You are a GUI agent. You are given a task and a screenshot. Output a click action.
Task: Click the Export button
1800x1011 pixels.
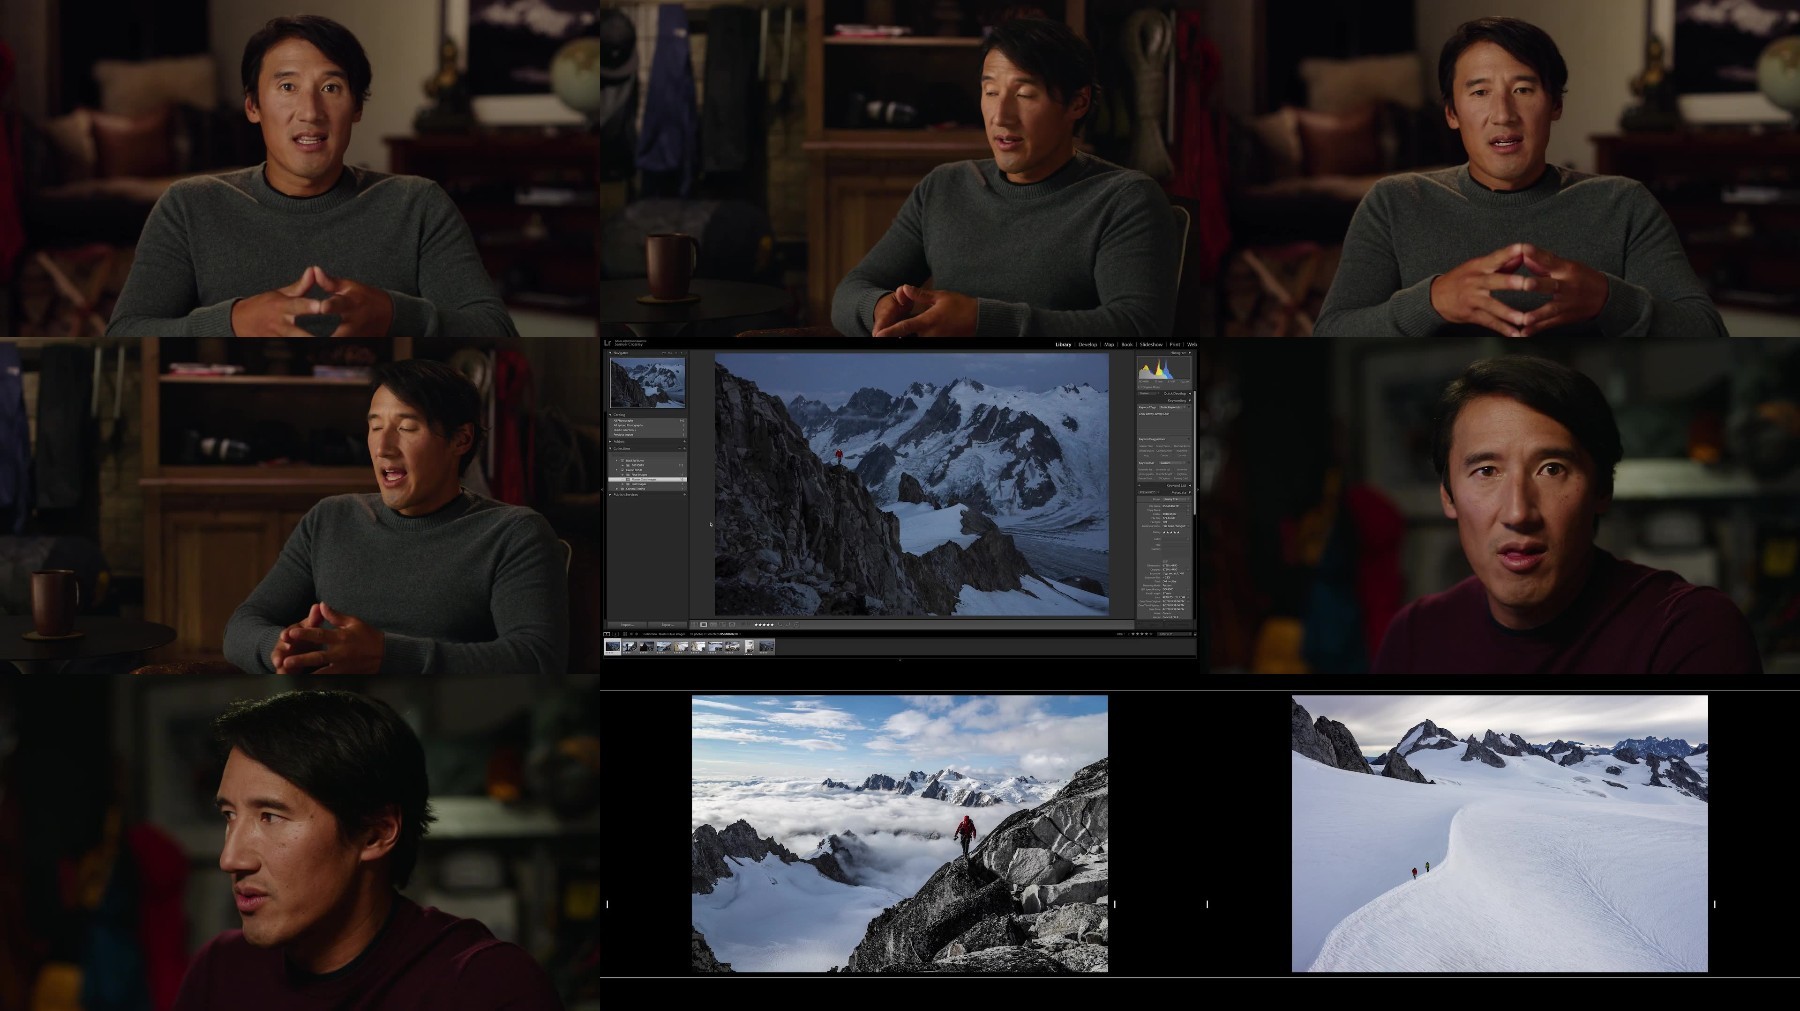point(667,625)
